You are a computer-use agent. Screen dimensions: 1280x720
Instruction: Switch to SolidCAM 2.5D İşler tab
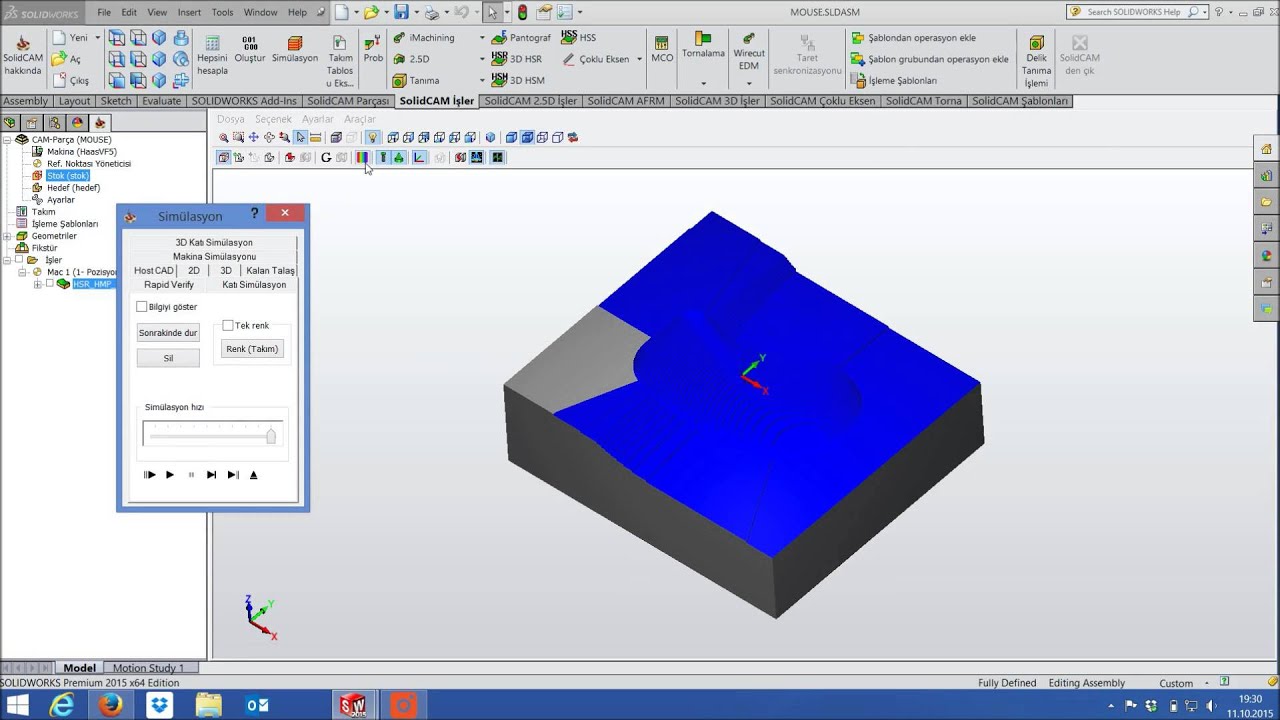coord(530,101)
